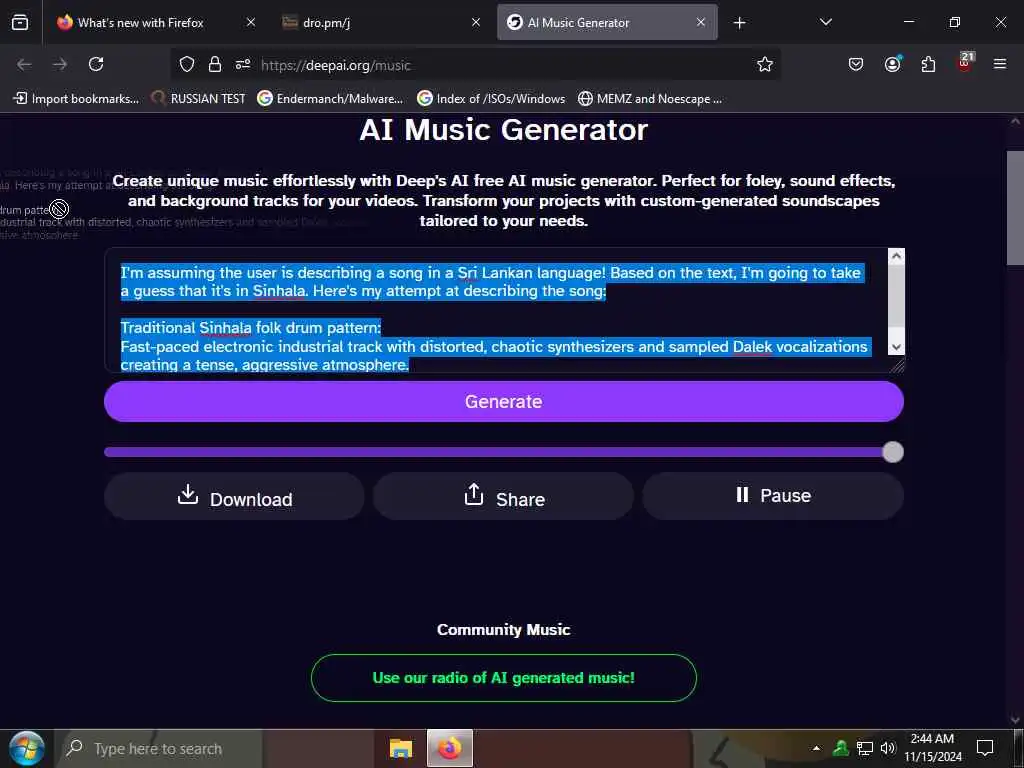The image size is (1024, 768).
Task: Open MEMZ and Noescape bookmark
Action: coord(650,99)
